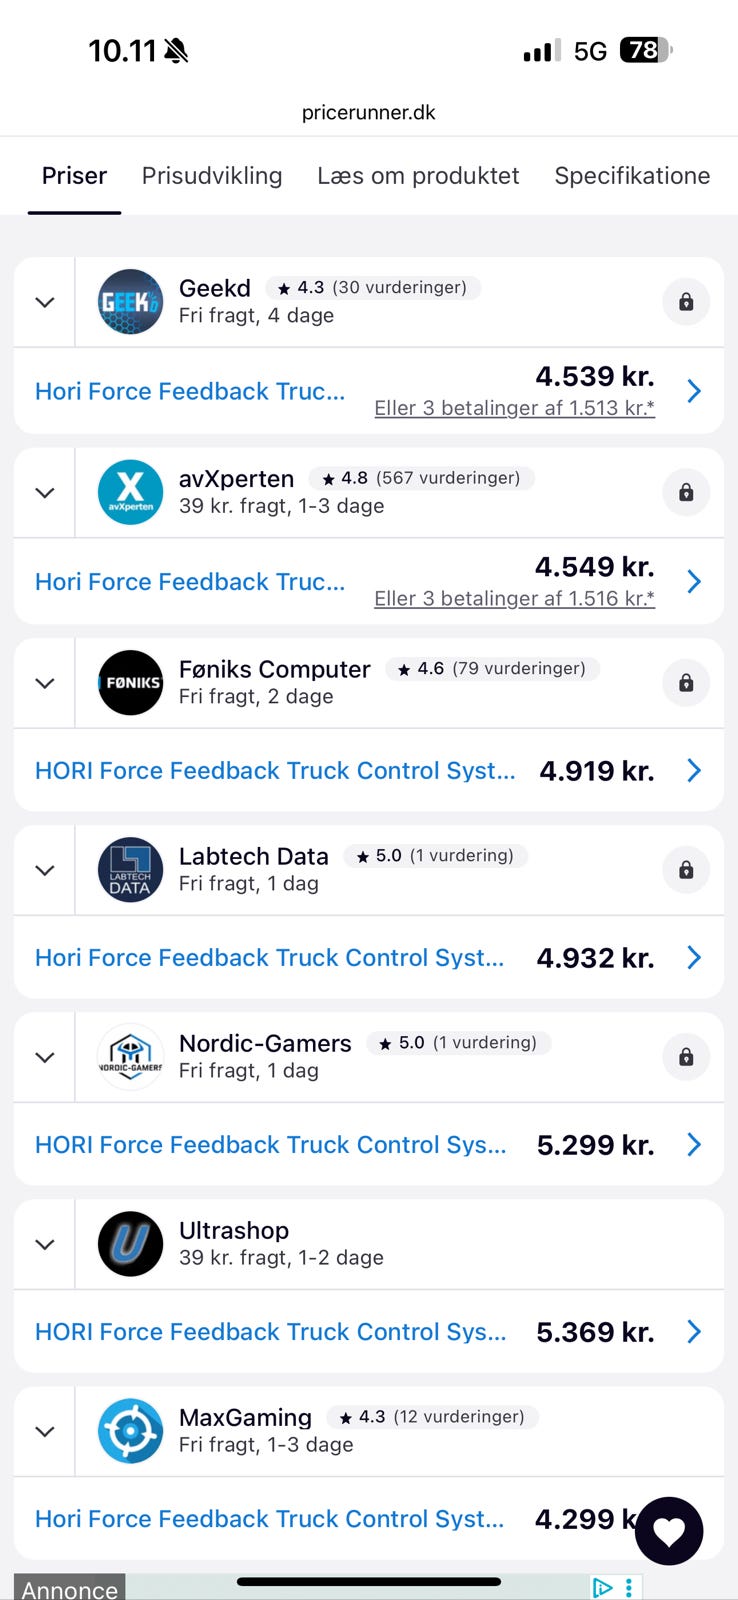Tap the Ultrashop store logo
This screenshot has width=738, height=1600.
click(x=130, y=1244)
